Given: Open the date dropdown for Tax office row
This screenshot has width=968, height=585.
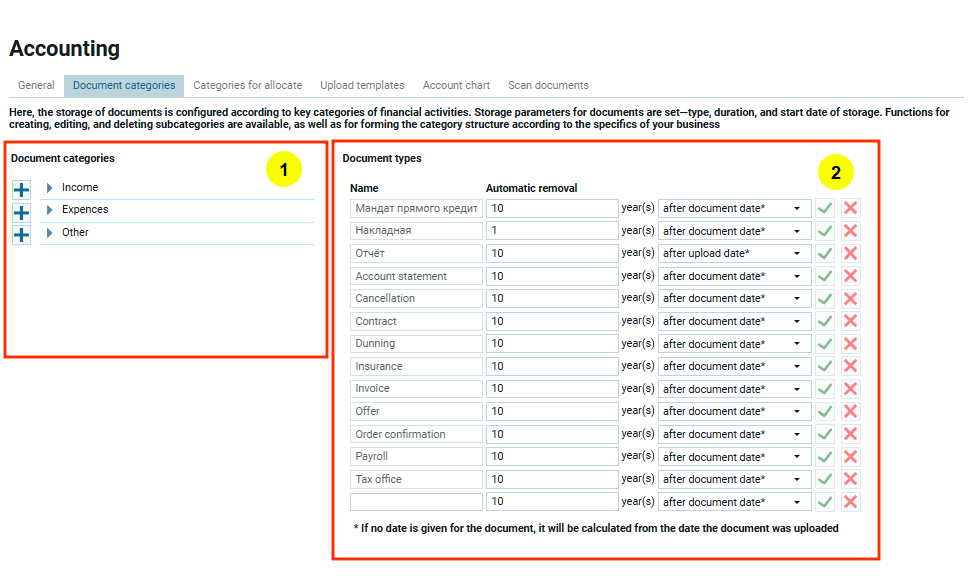Looking at the screenshot, I should (734, 479).
